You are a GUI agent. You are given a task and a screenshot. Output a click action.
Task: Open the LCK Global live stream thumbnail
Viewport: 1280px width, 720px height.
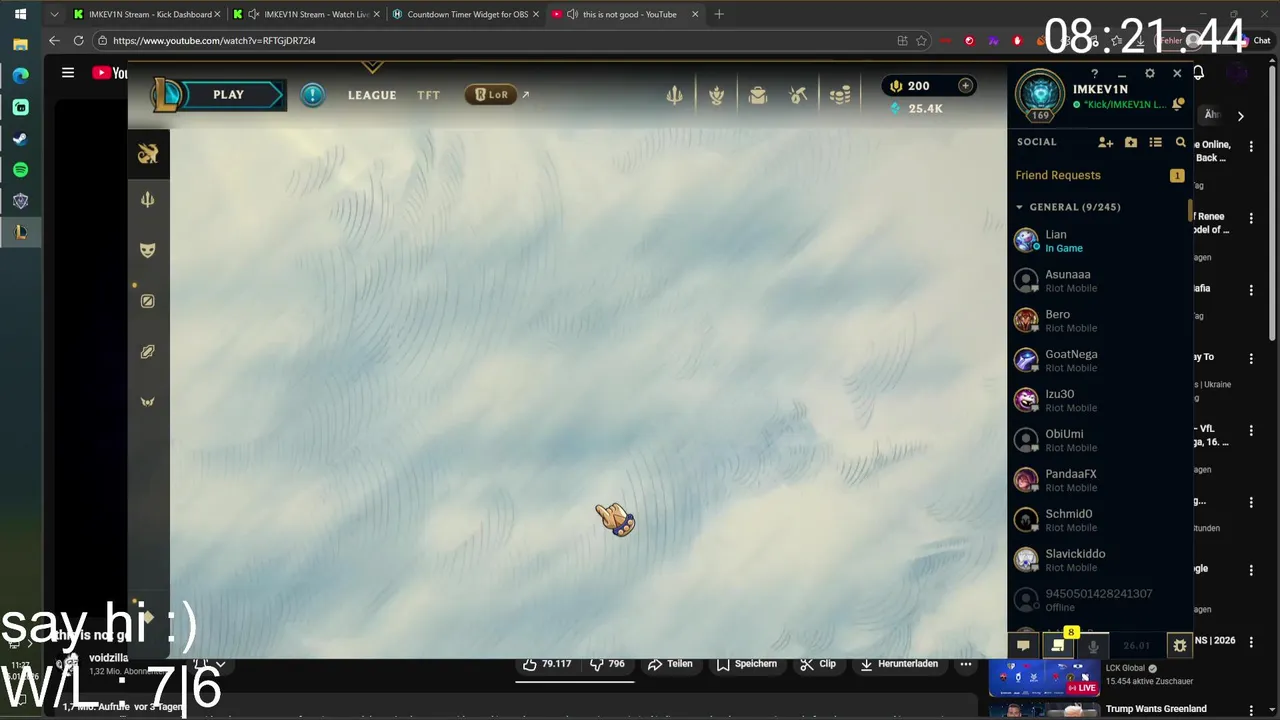click(x=1044, y=678)
